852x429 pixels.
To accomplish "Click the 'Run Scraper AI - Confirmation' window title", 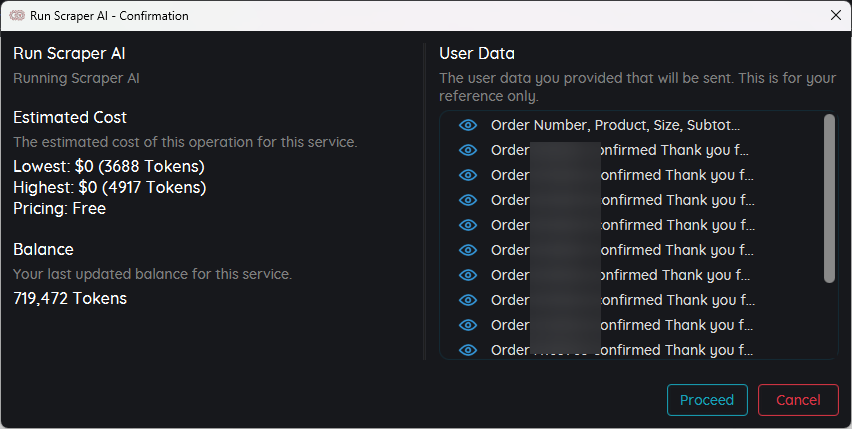I will pyautogui.click(x=111, y=16).
